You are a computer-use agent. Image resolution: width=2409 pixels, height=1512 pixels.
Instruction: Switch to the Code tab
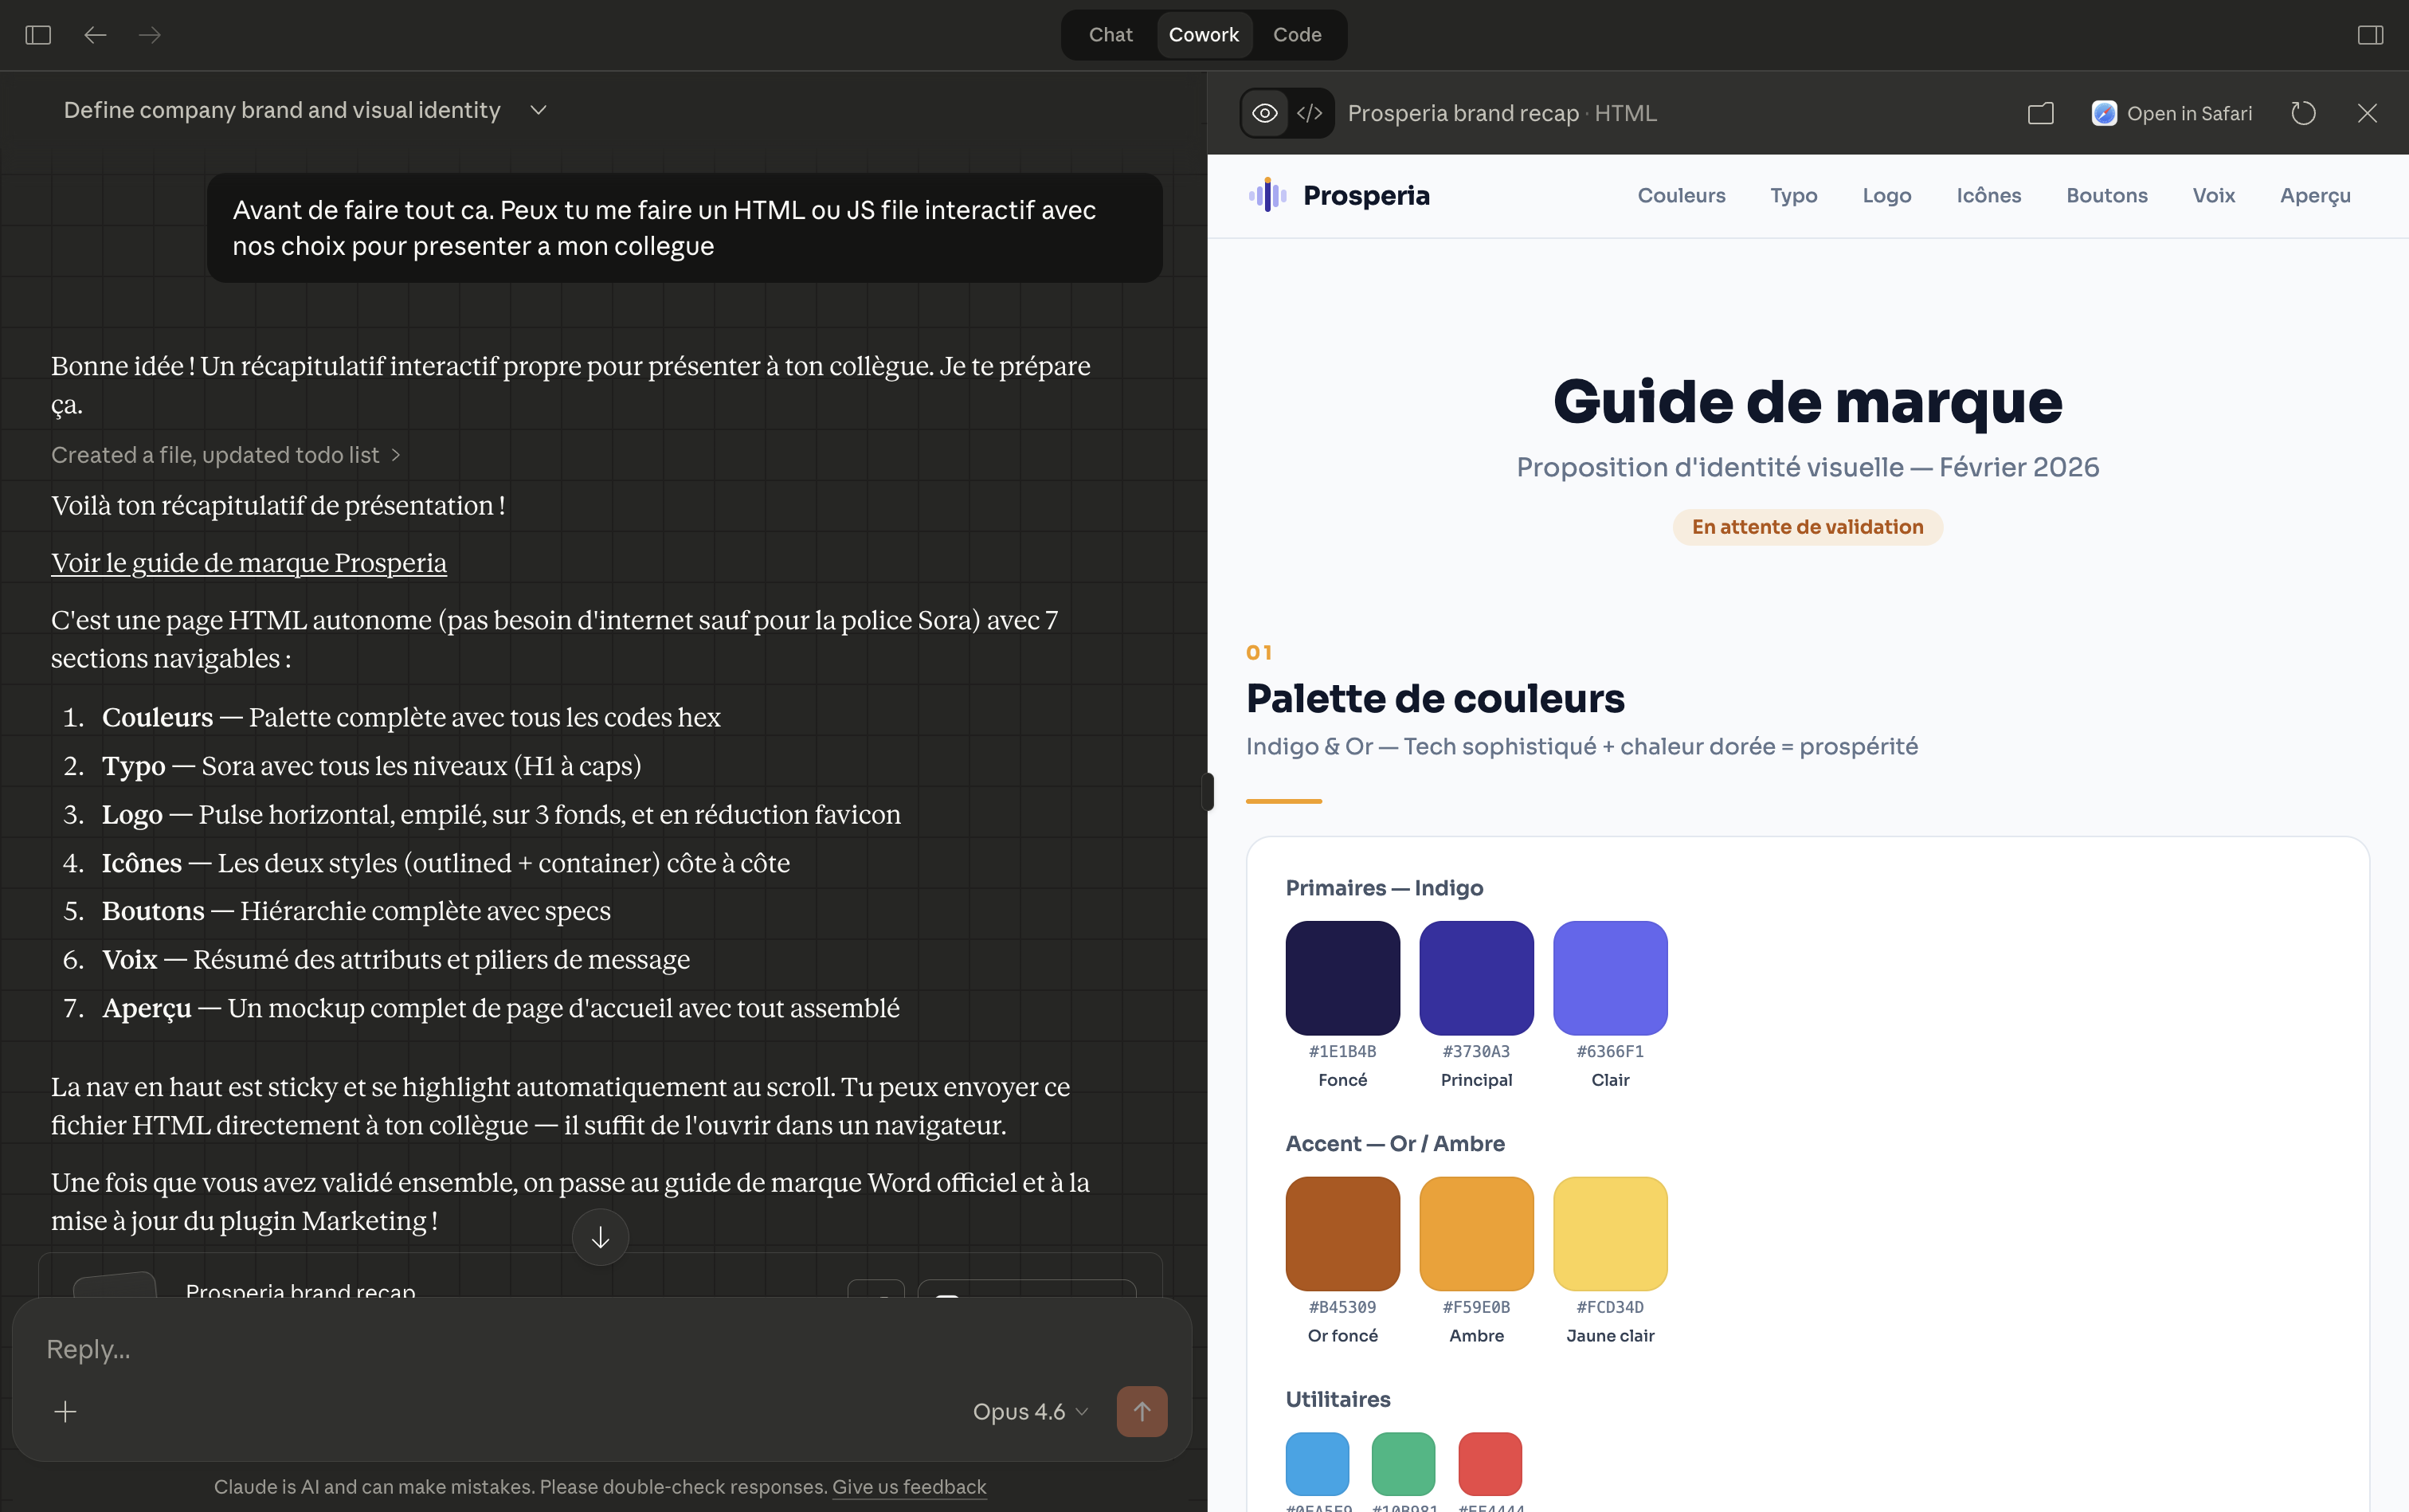tap(1297, 34)
